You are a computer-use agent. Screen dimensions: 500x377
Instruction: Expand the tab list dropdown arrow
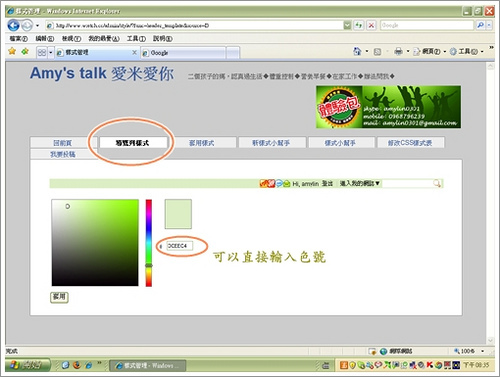tap(51, 52)
